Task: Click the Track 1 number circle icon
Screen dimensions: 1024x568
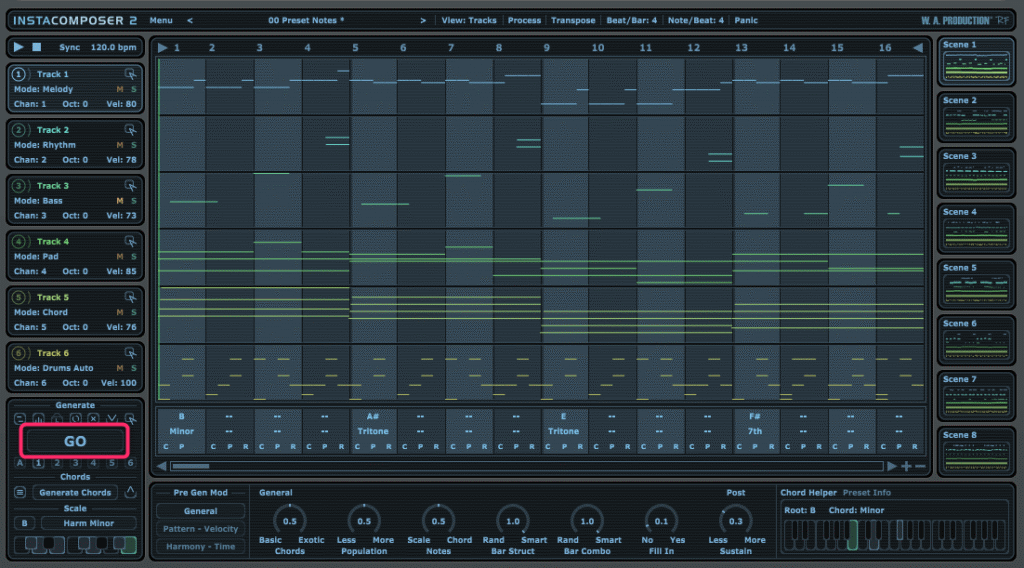Action: pos(19,74)
